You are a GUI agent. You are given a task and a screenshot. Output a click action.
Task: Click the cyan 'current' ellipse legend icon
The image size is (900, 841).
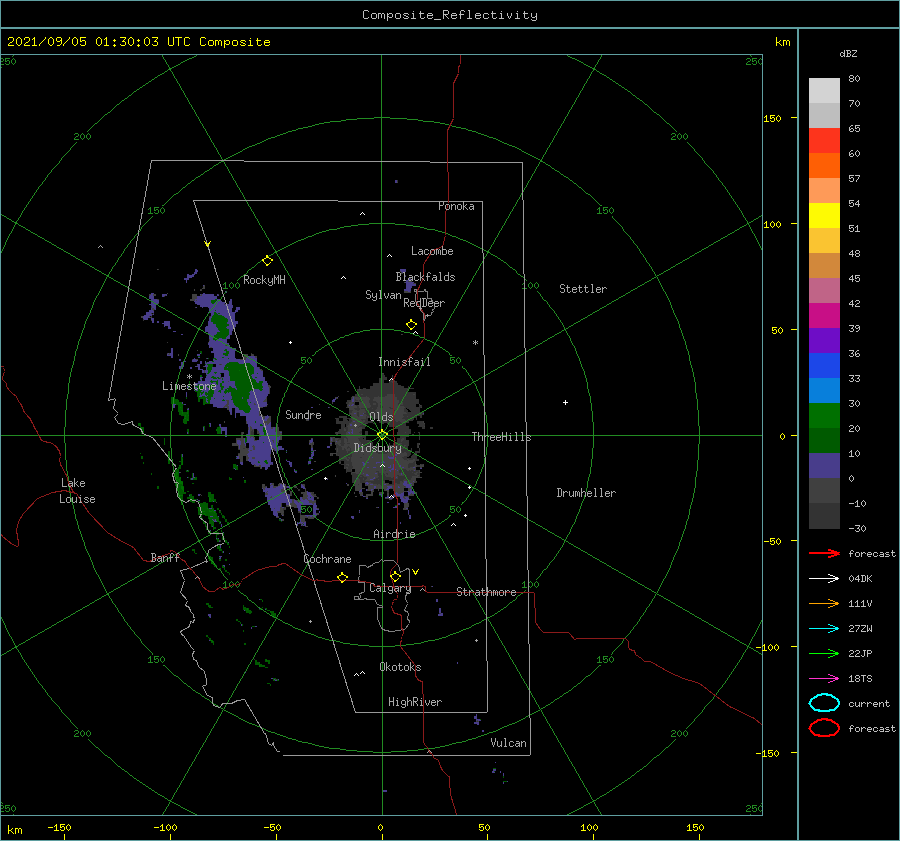point(824,703)
